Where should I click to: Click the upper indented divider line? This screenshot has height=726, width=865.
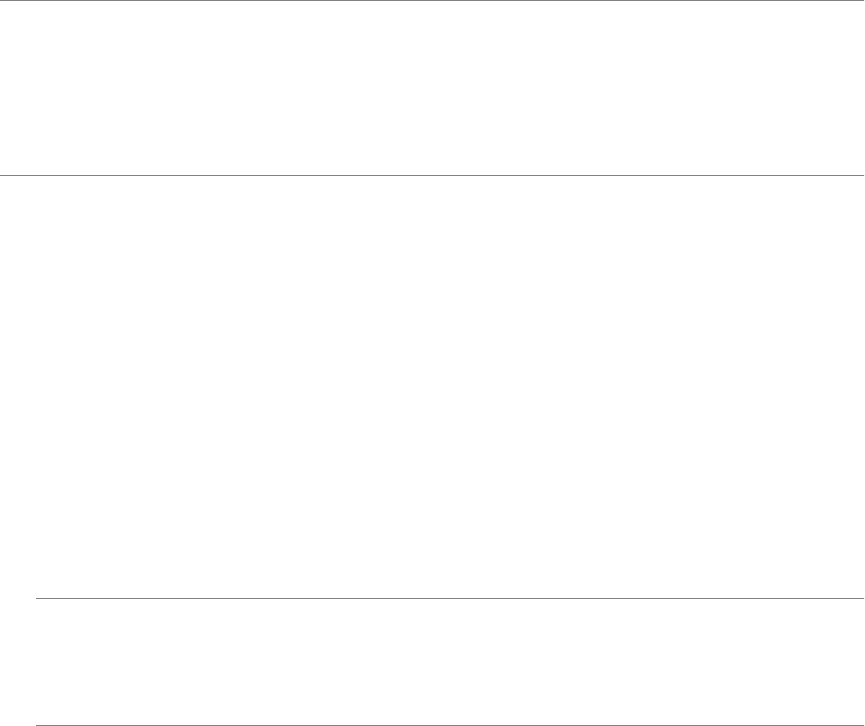coord(449,599)
